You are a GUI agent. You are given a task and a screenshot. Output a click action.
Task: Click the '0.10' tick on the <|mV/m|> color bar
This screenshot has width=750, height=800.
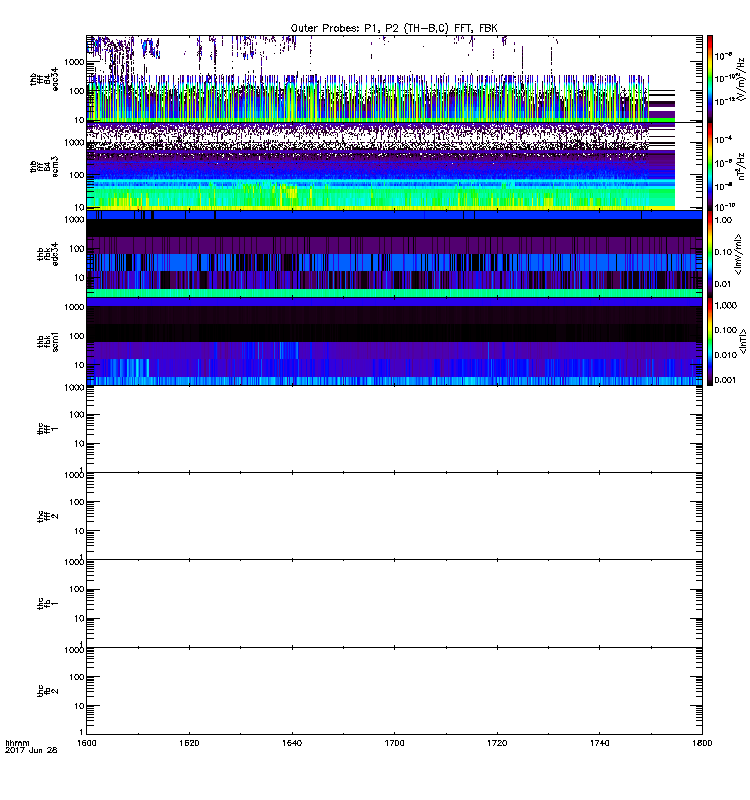pyautogui.click(x=723, y=252)
